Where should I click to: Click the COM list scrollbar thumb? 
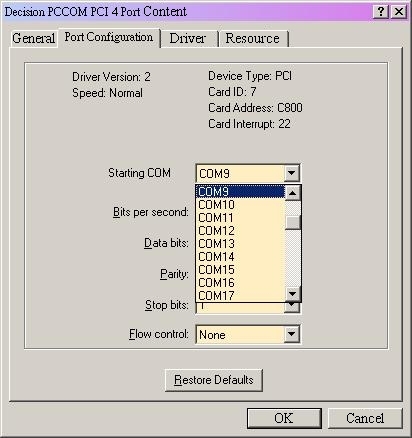[x=293, y=223]
